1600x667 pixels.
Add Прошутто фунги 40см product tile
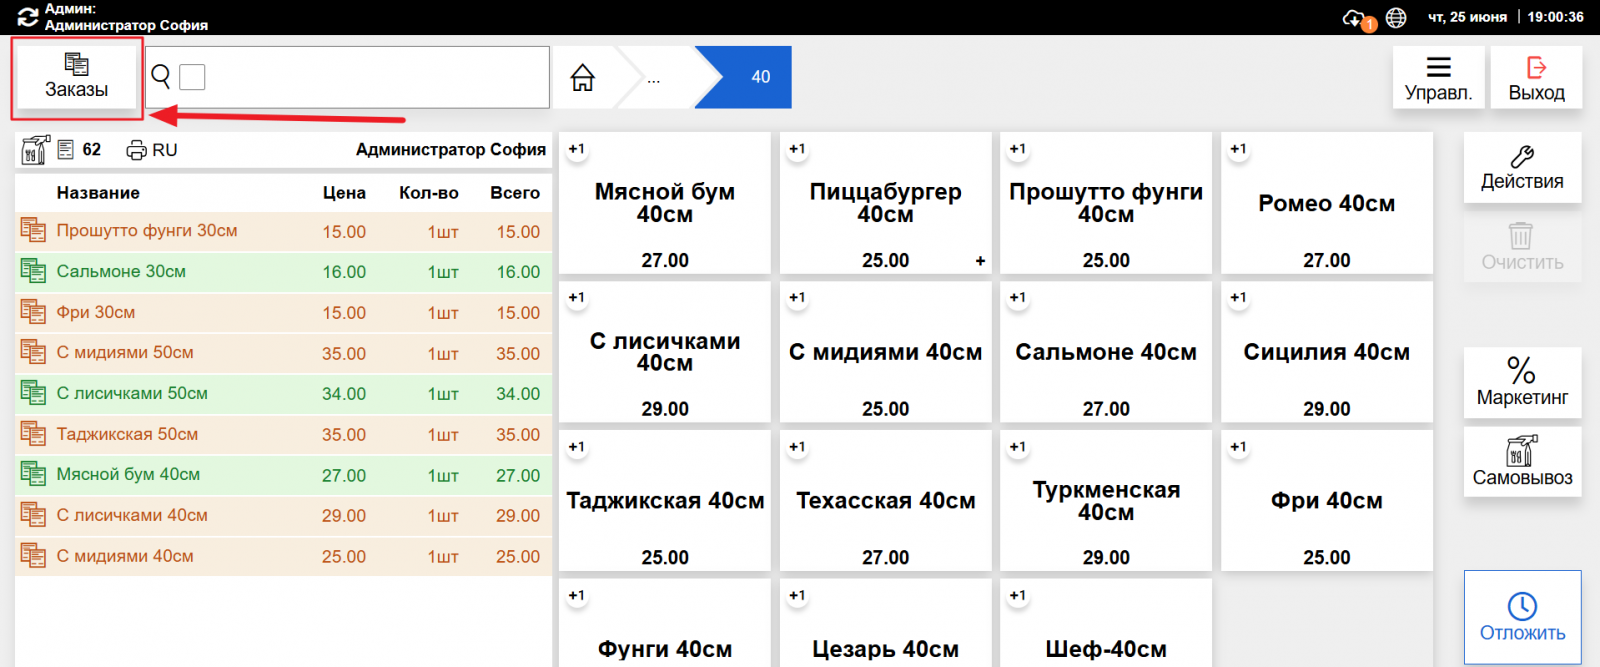1106,203
